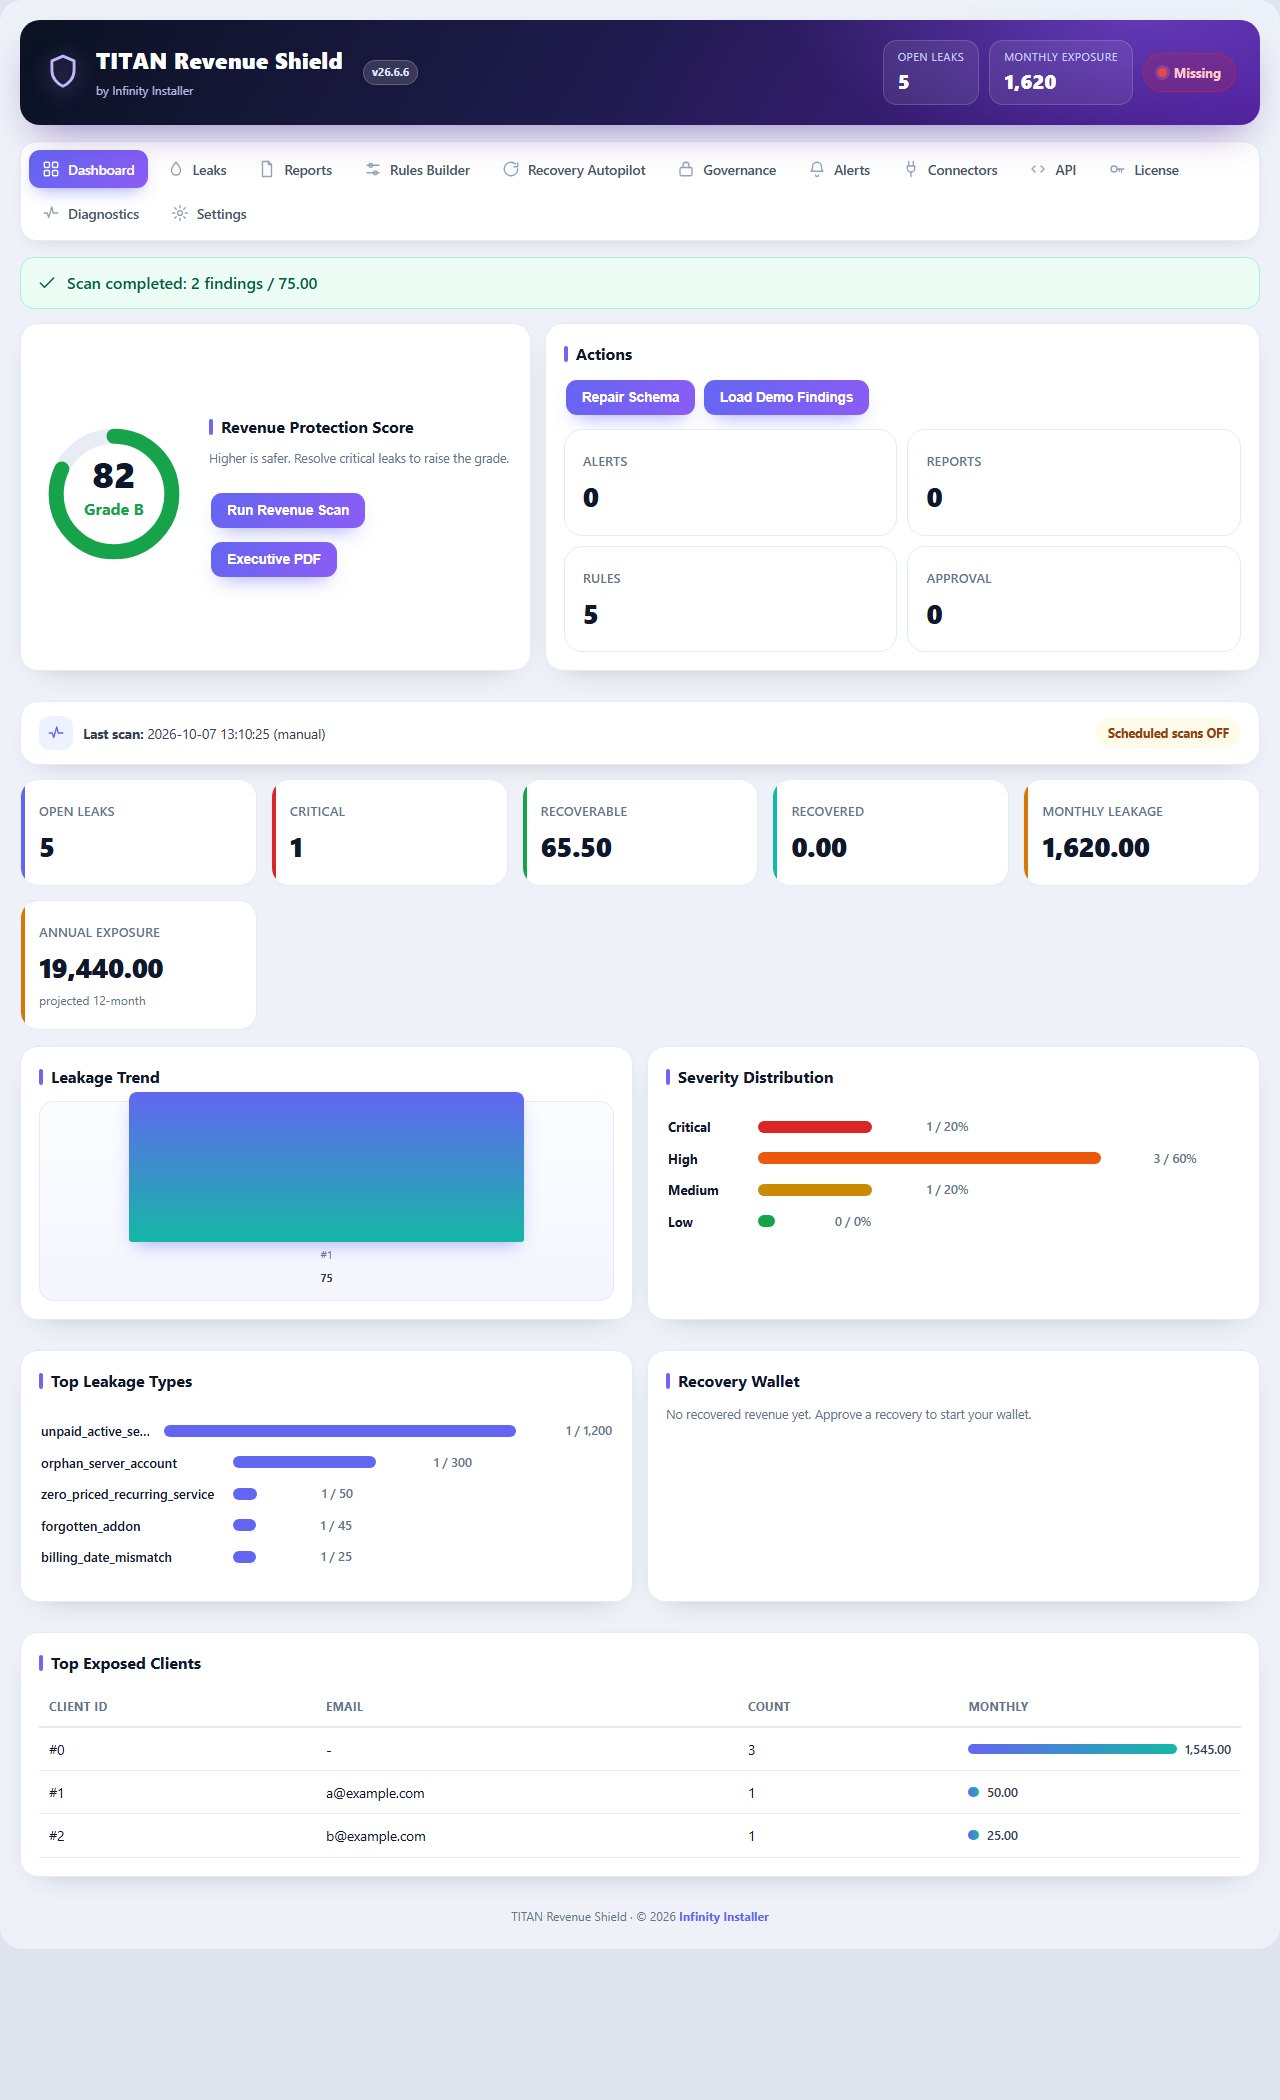Click the Critical leaks stat card
Viewport: 1280px width, 2100px height.
389,832
